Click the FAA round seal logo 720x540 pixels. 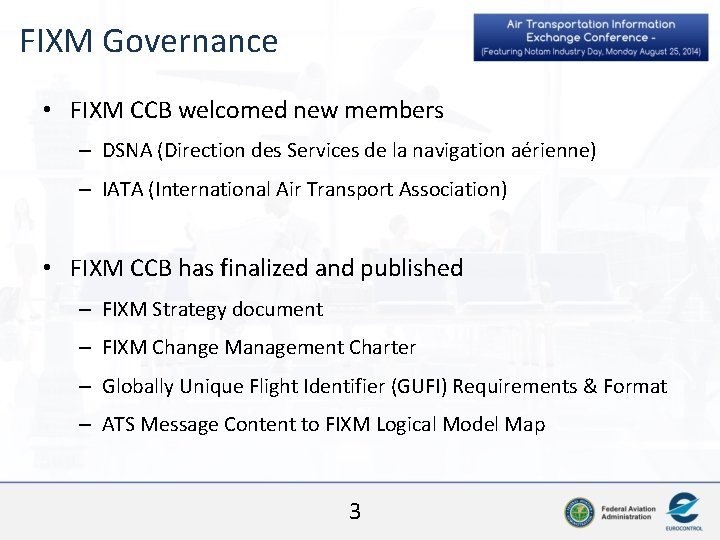[x=579, y=512]
